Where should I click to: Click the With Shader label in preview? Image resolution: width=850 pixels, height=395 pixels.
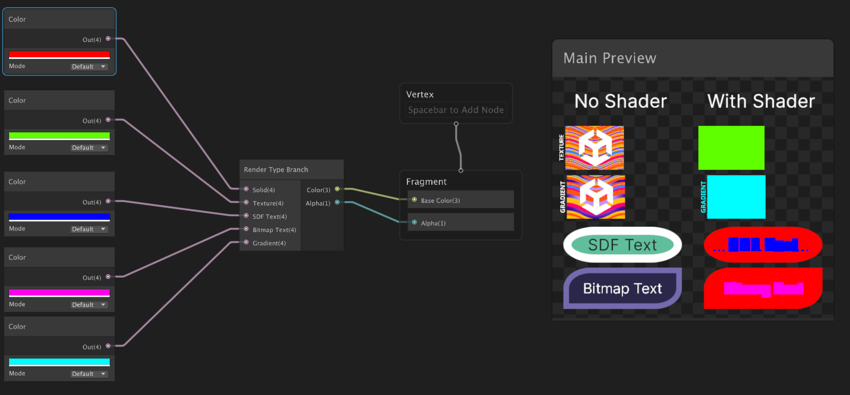click(x=761, y=101)
